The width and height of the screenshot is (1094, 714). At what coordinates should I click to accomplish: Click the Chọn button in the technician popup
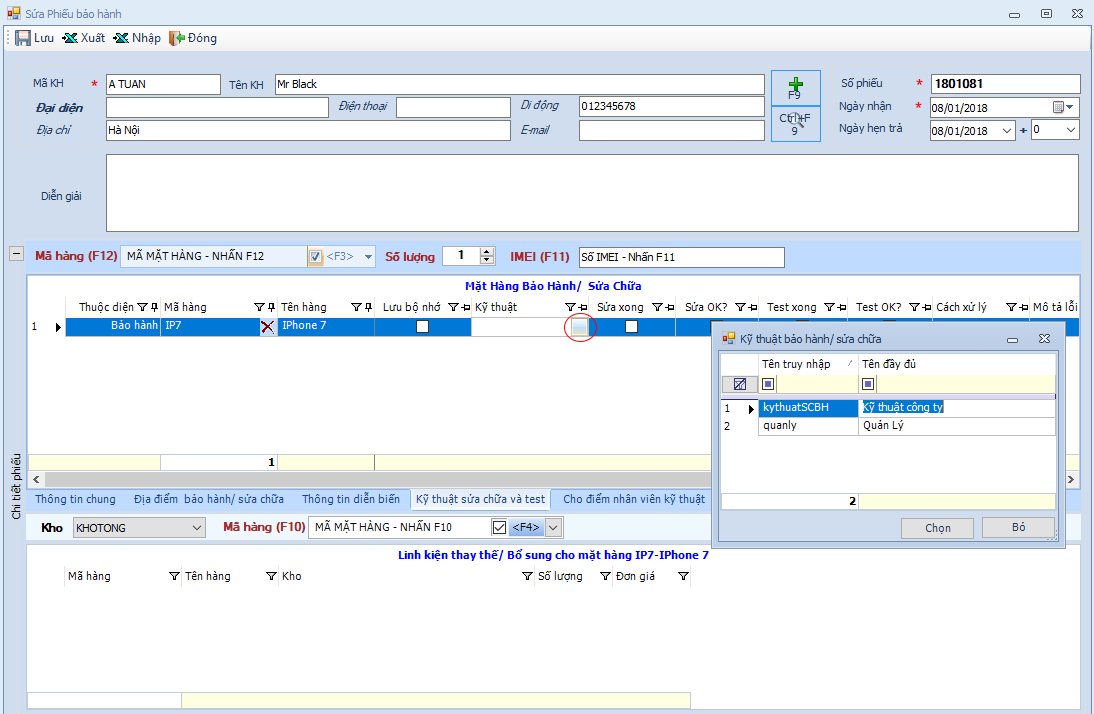point(938,528)
